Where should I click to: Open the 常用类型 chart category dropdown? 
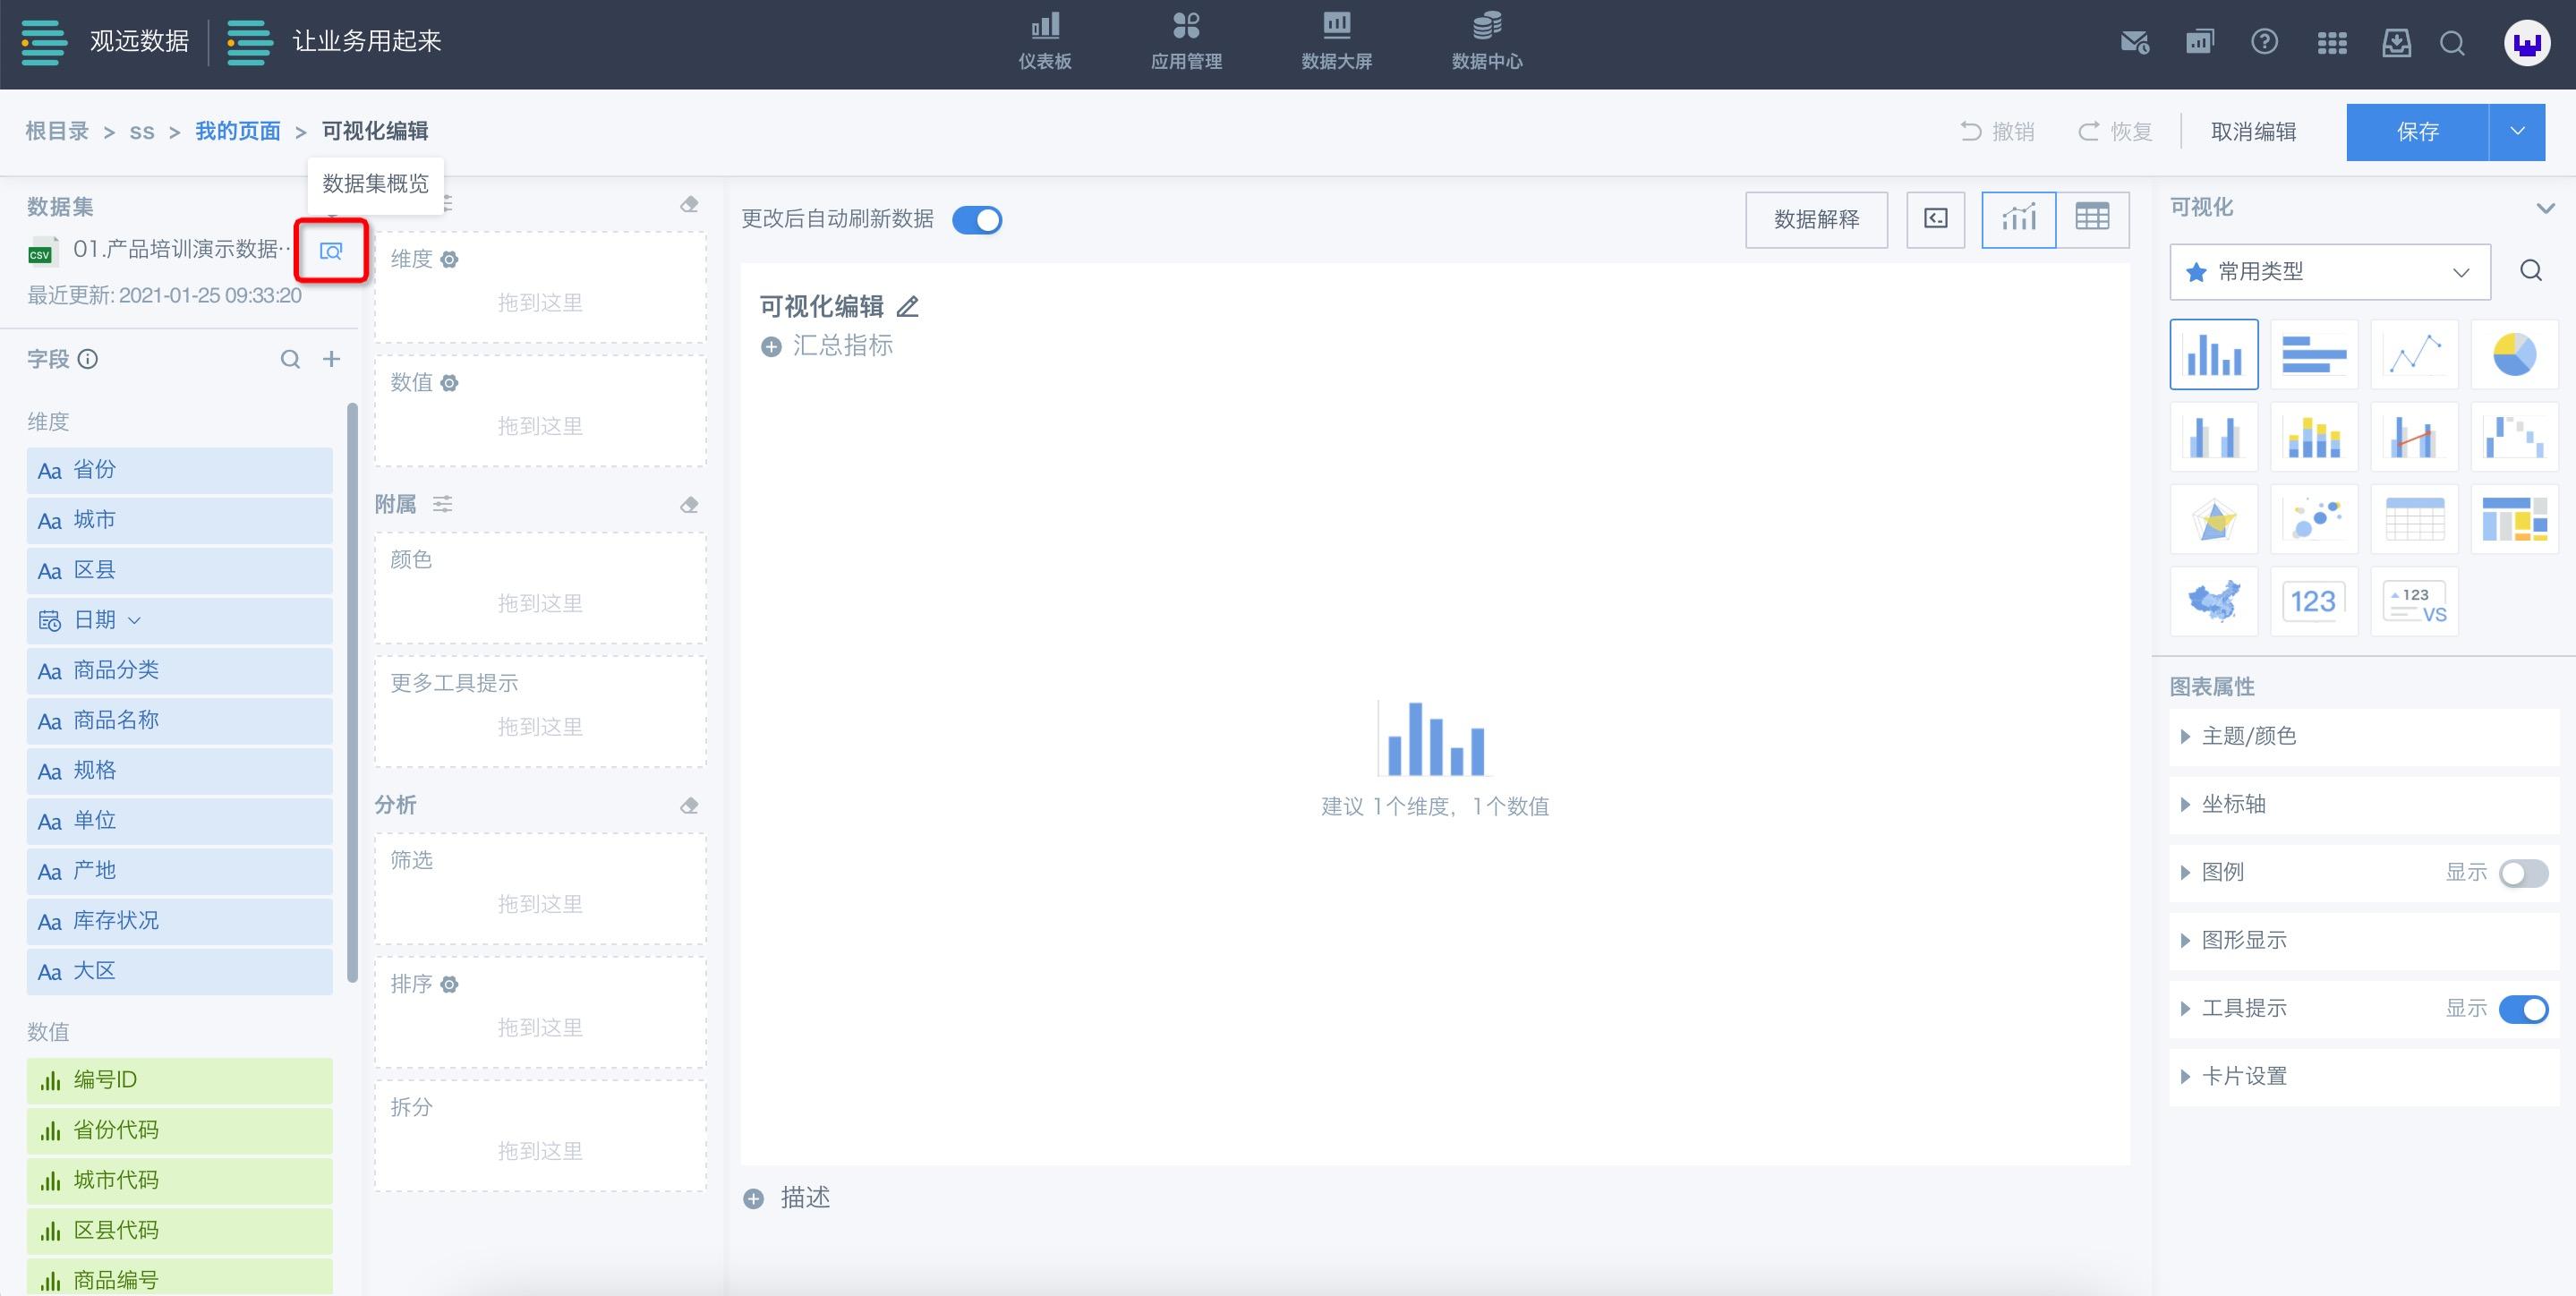click(2329, 272)
